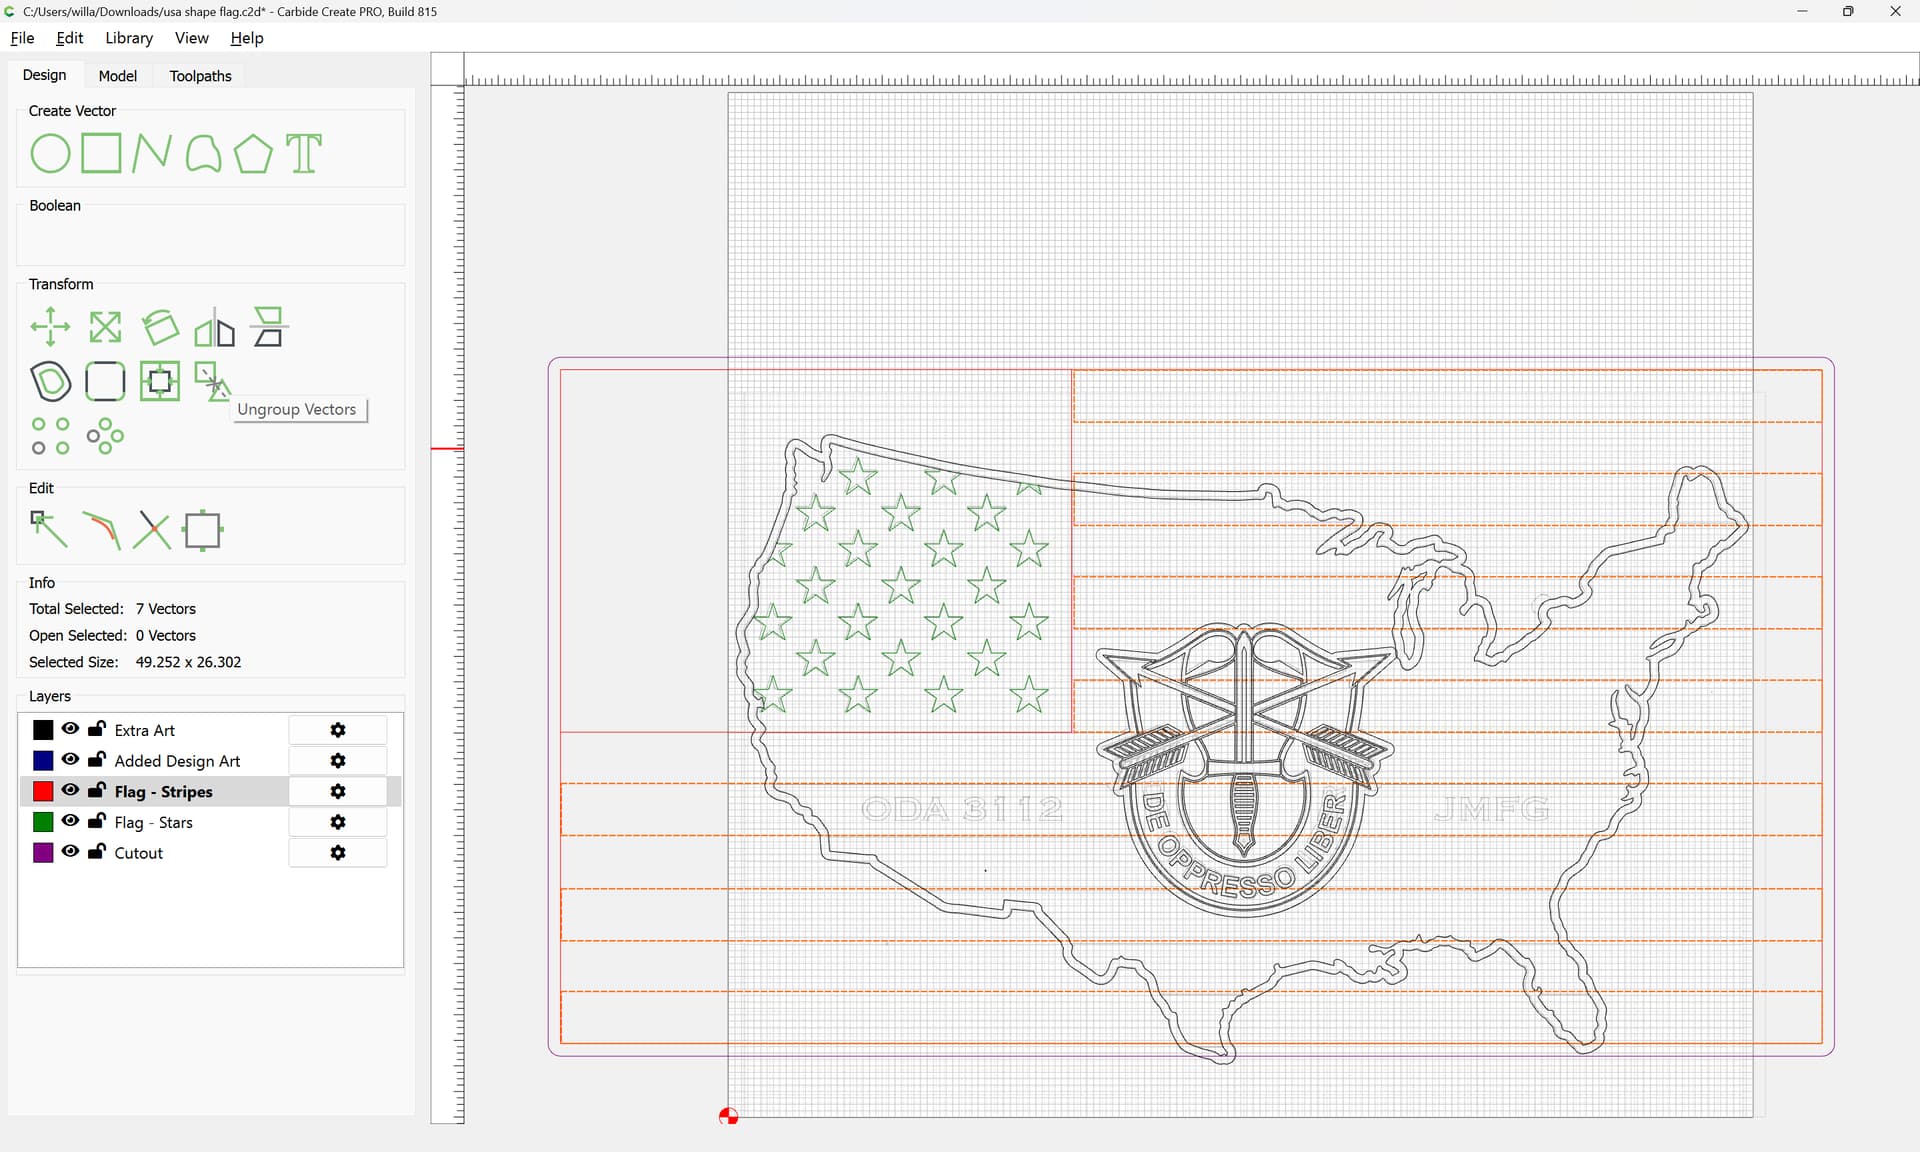This screenshot has width=1920, height=1152.
Task: Open the View menu
Action: [192, 38]
